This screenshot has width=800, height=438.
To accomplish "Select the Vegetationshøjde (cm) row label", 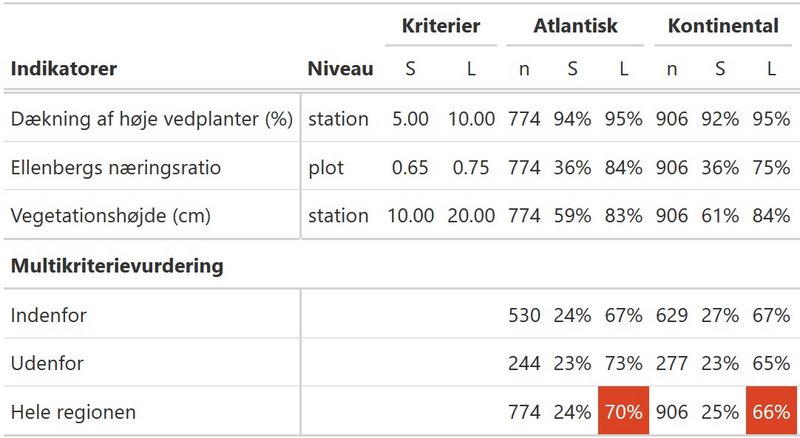I will click(x=111, y=215).
